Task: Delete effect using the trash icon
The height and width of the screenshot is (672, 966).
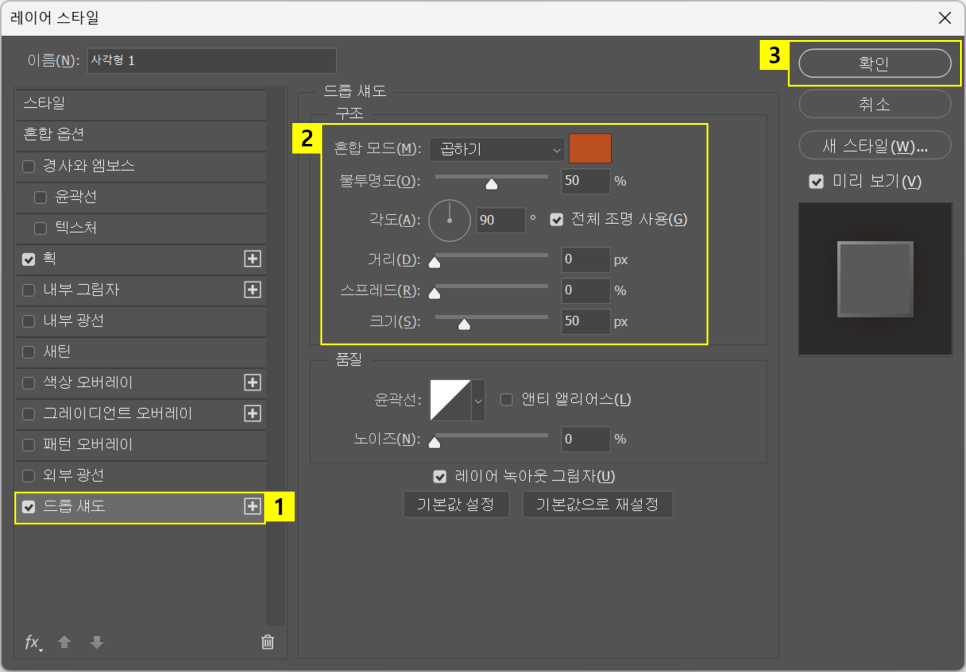Action: [267, 642]
